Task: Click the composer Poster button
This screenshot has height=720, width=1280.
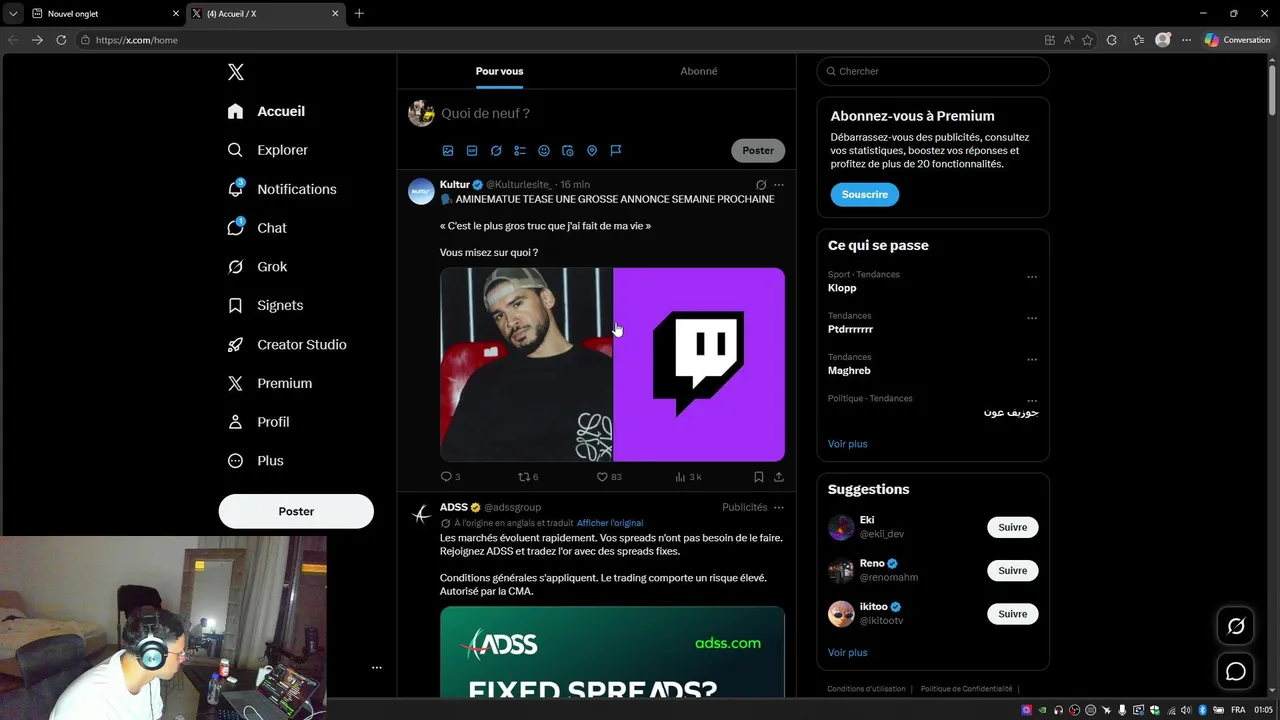Action: pyautogui.click(x=758, y=150)
